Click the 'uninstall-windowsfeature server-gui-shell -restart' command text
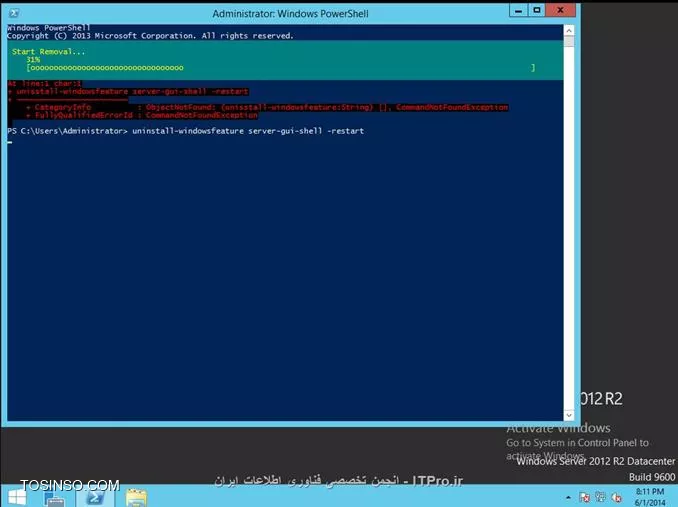 coord(248,131)
